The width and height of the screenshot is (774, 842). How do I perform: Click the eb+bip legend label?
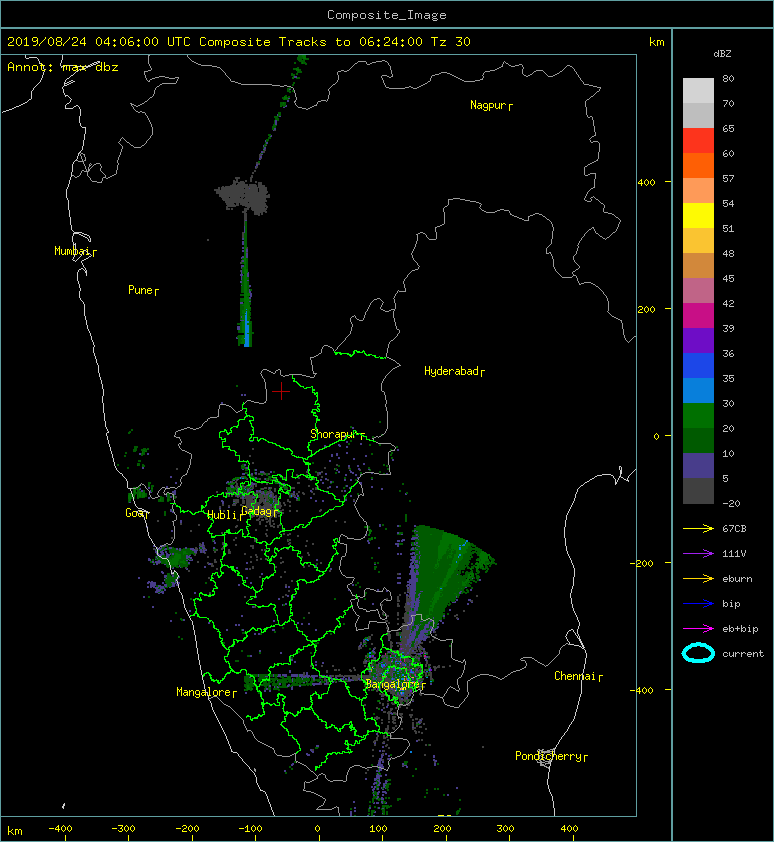click(x=740, y=629)
